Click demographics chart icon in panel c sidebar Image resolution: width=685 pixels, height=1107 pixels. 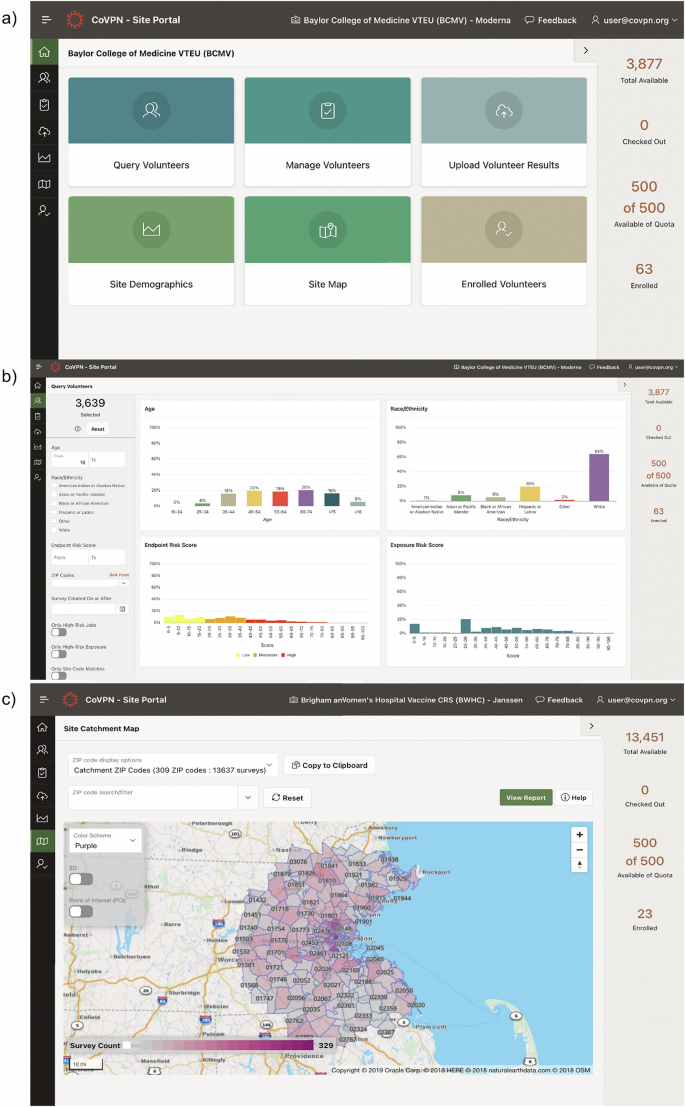coord(42,818)
